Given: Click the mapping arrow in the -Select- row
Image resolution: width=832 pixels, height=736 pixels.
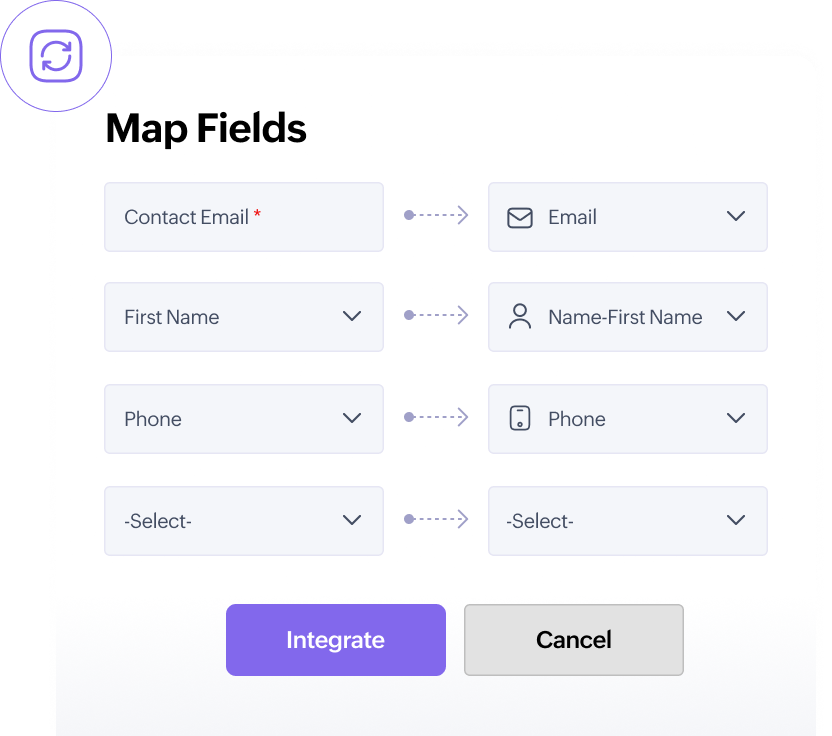Looking at the screenshot, I should (x=436, y=519).
